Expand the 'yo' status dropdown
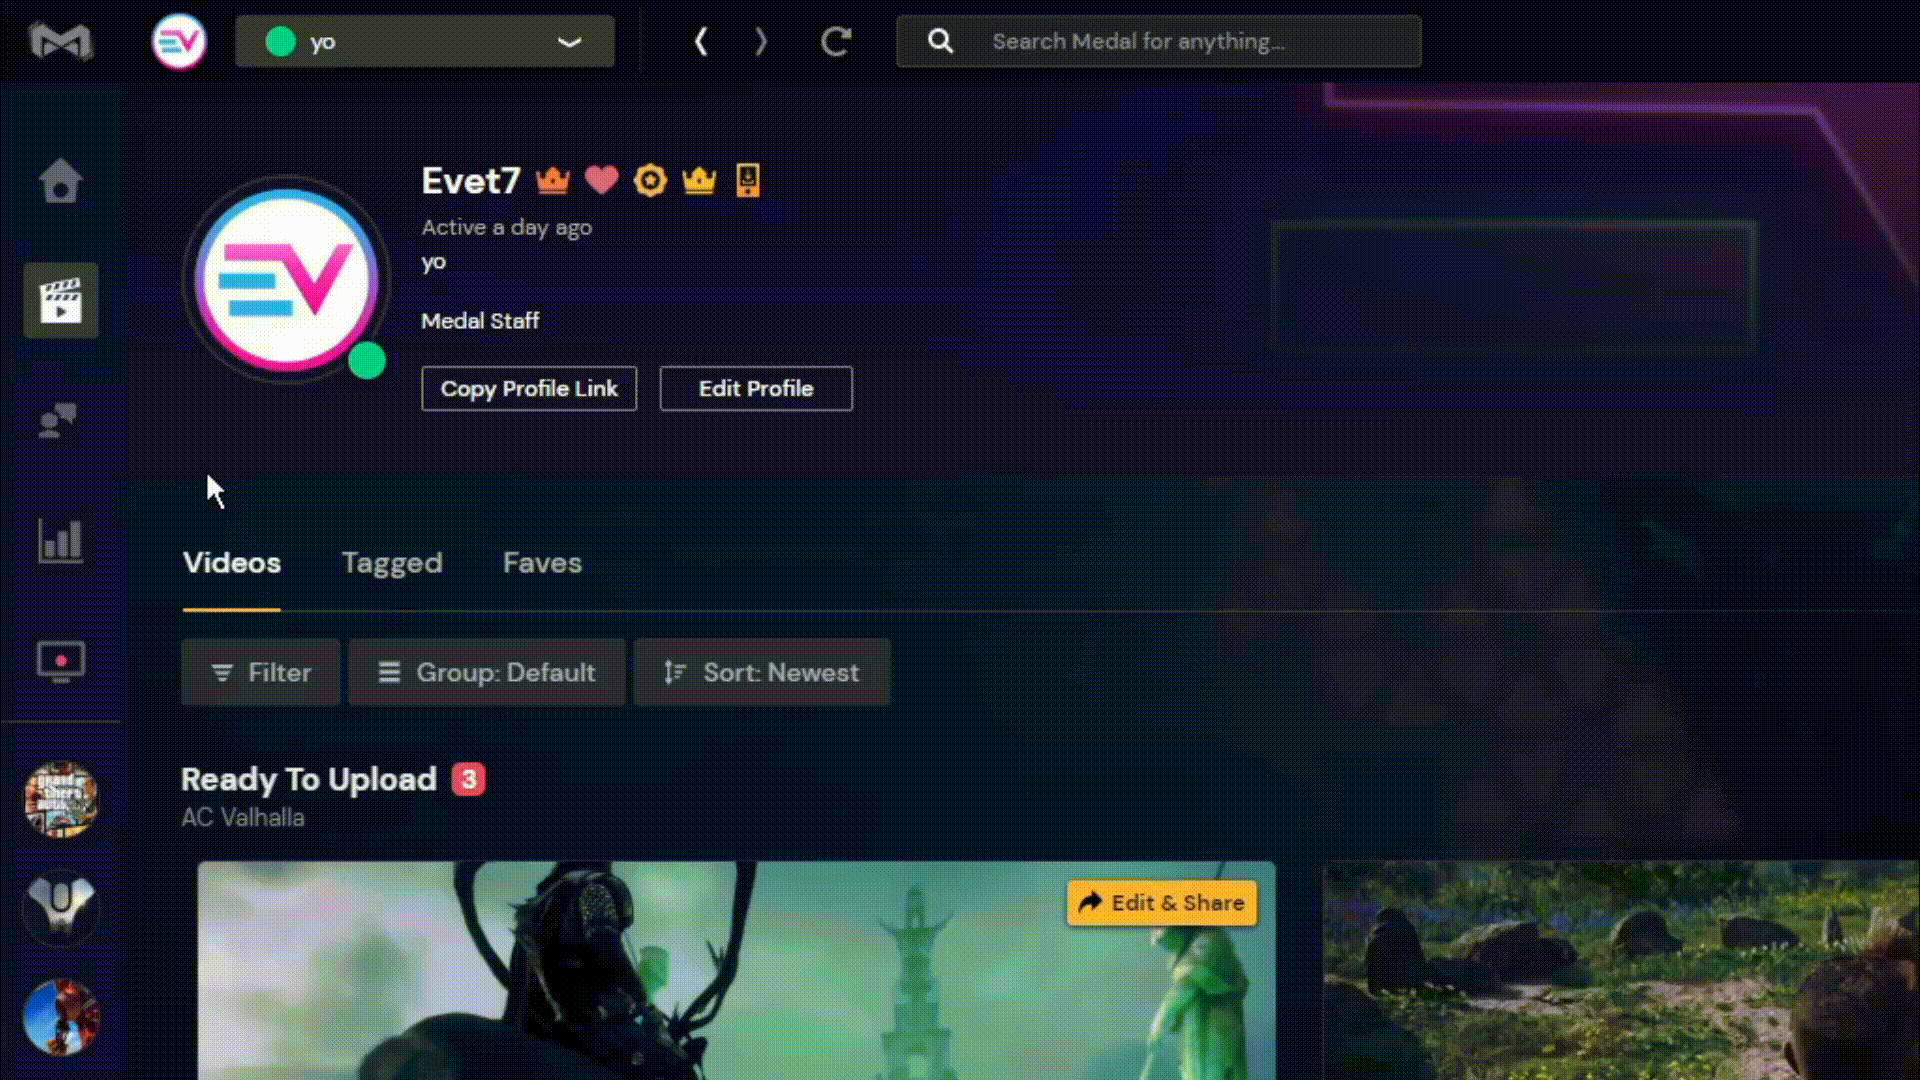The image size is (1920, 1080). [x=425, y=41]
